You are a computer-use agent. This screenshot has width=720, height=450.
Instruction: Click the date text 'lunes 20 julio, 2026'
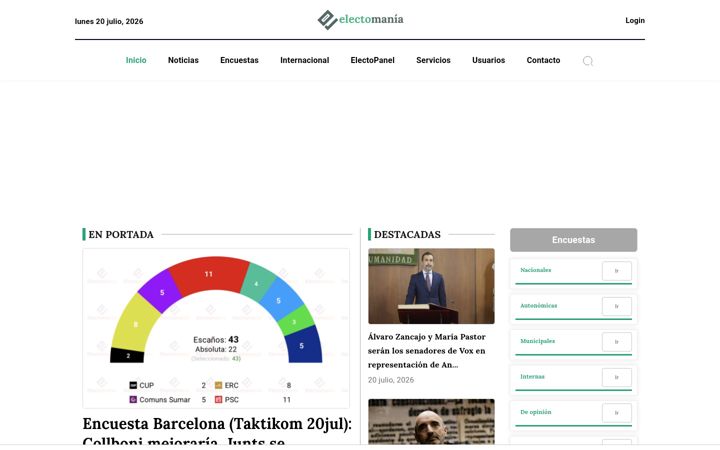point(109,21)
